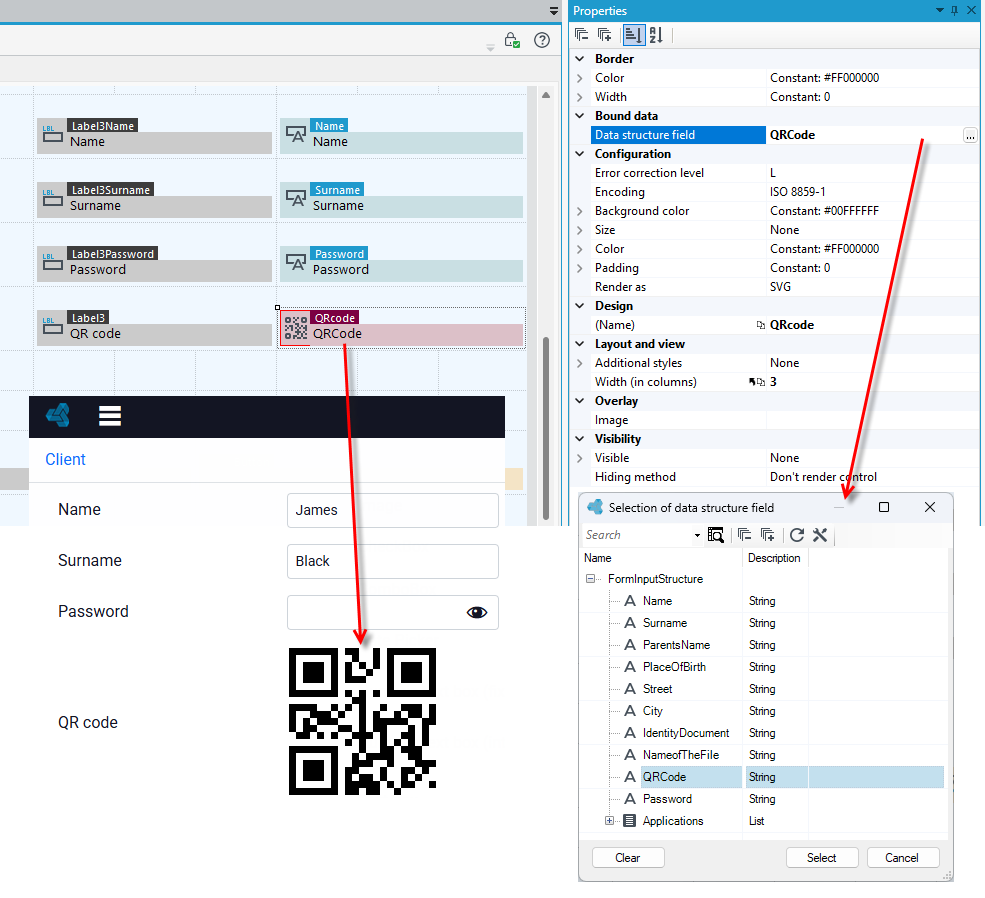
Task: Expand all nodes in the selection dialog
Action: [x=767, y=535]
